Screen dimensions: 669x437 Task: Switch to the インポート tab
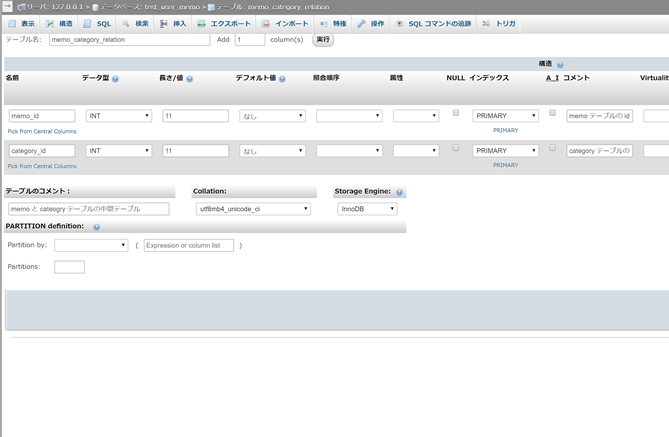pyautogui.click(x=285, y=24)
